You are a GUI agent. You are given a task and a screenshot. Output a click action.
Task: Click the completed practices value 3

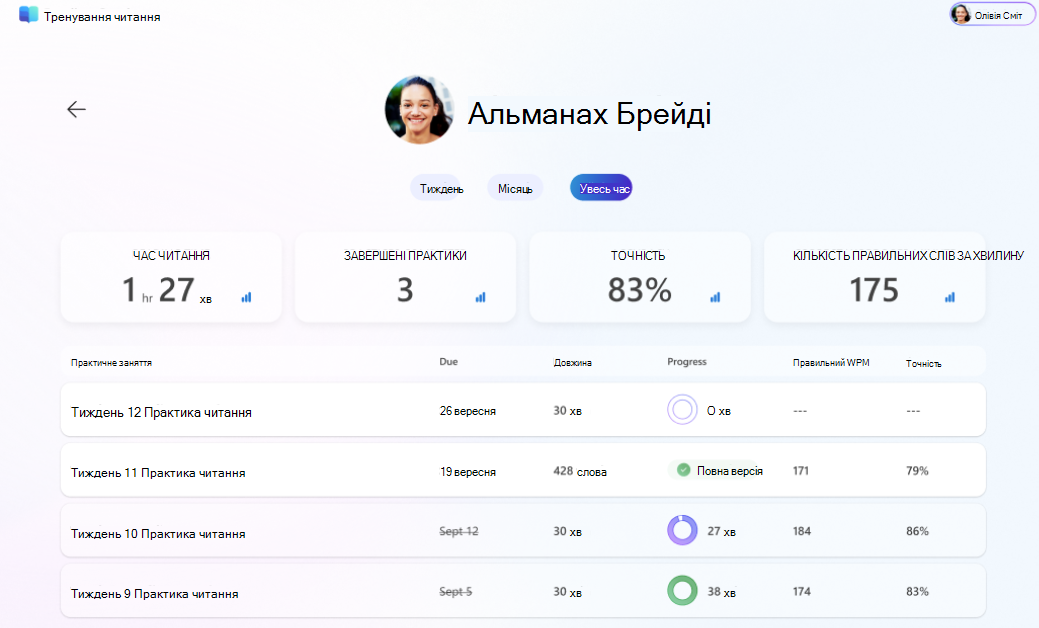click(x=405, y=290)
